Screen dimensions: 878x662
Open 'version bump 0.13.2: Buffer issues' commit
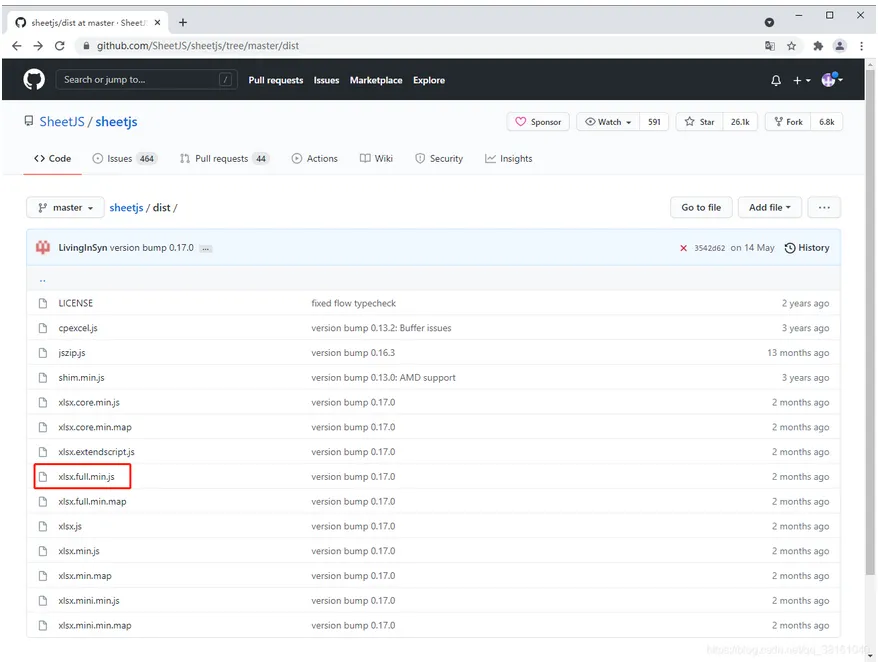381,328
